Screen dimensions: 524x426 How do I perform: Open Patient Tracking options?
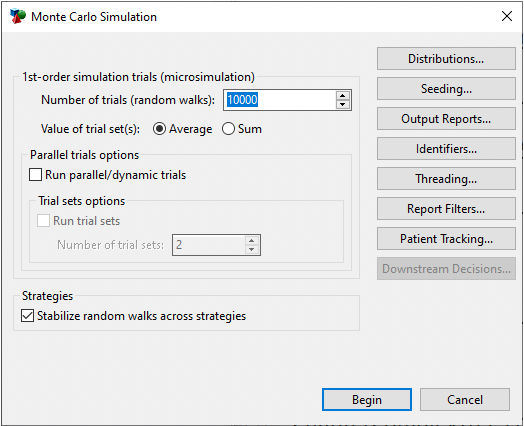tap(446, 239)
